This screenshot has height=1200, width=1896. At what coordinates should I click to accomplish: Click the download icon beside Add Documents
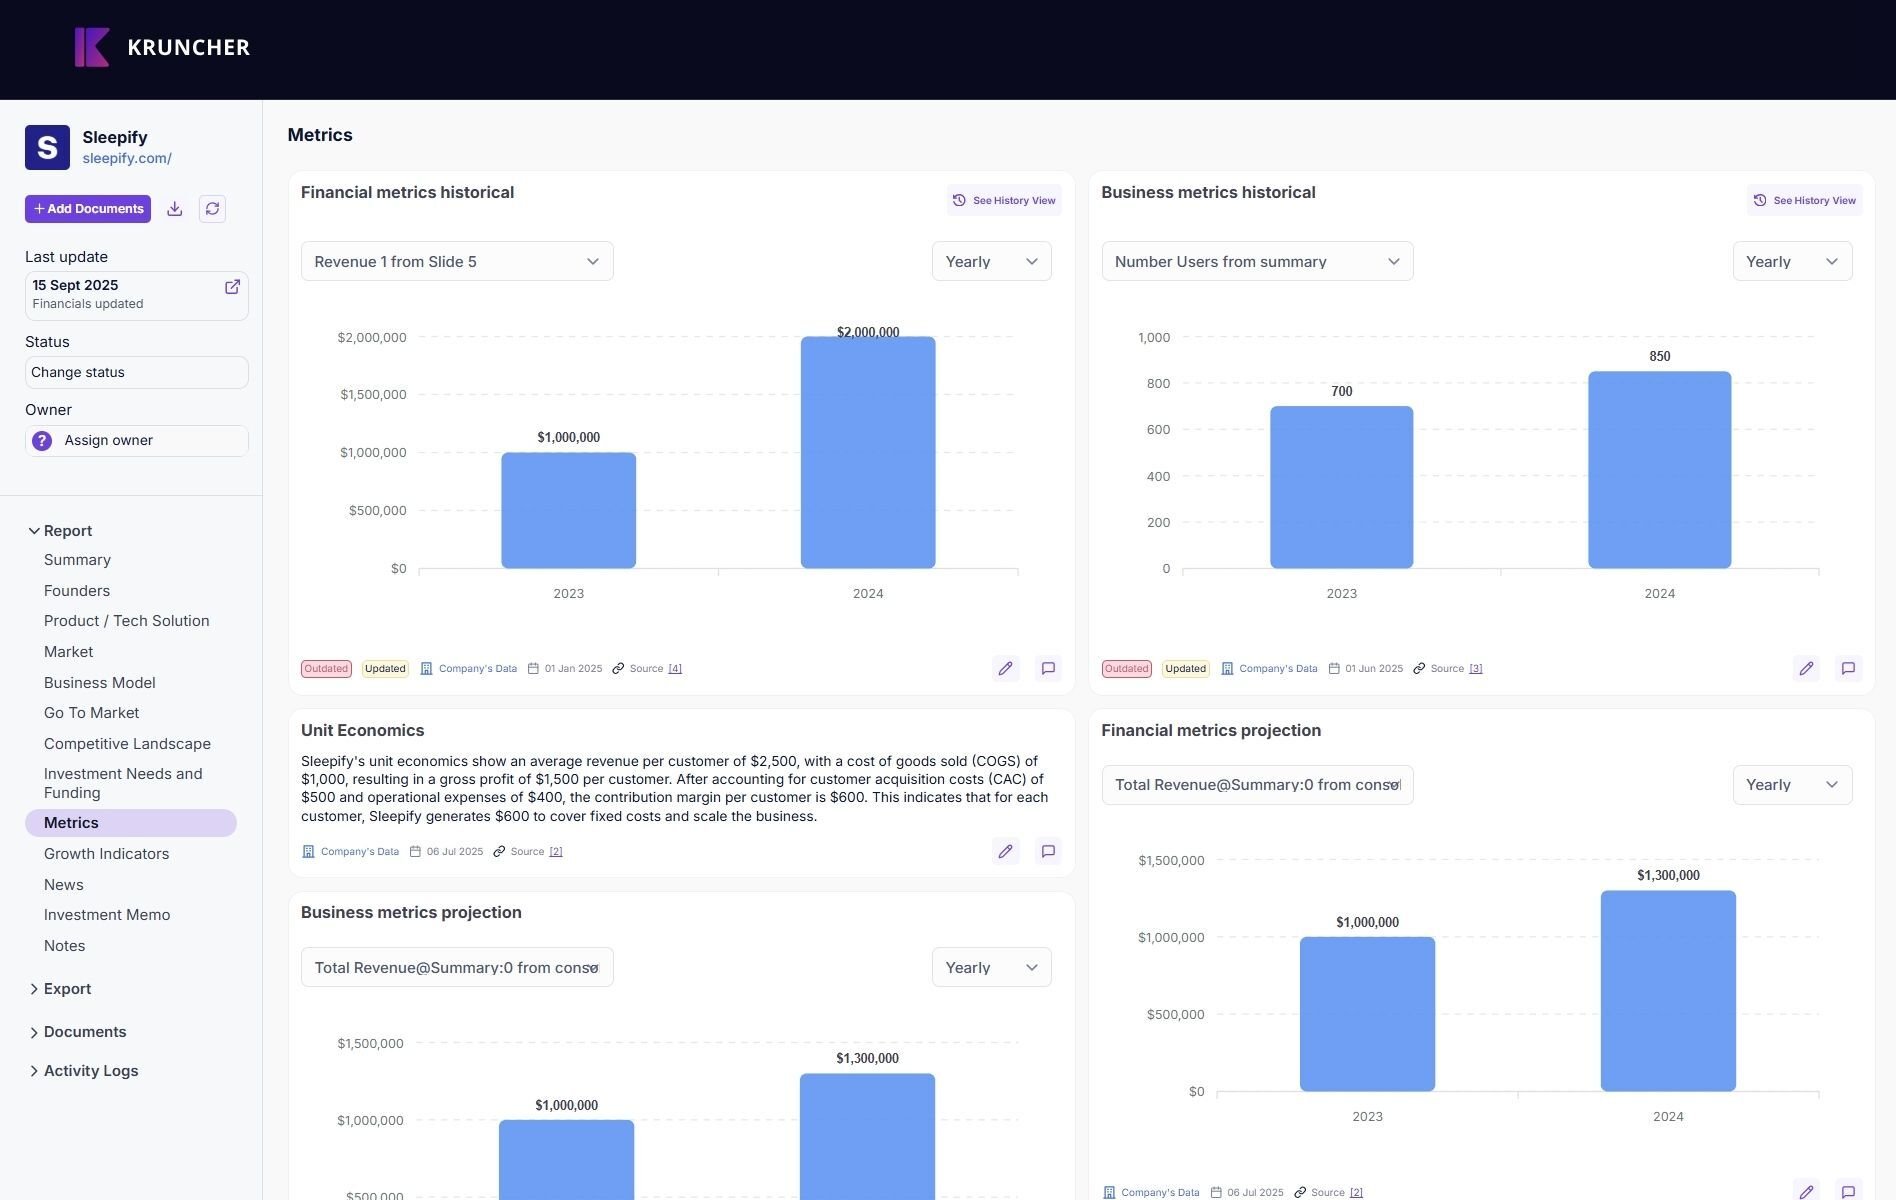175,209
